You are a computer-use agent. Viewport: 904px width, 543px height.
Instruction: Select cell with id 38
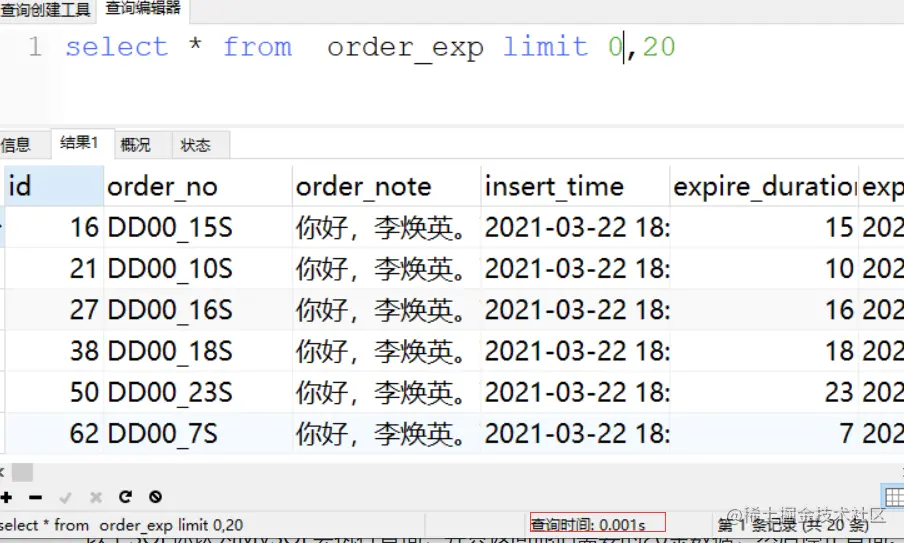pyautogui.click(x=54, y=351)
